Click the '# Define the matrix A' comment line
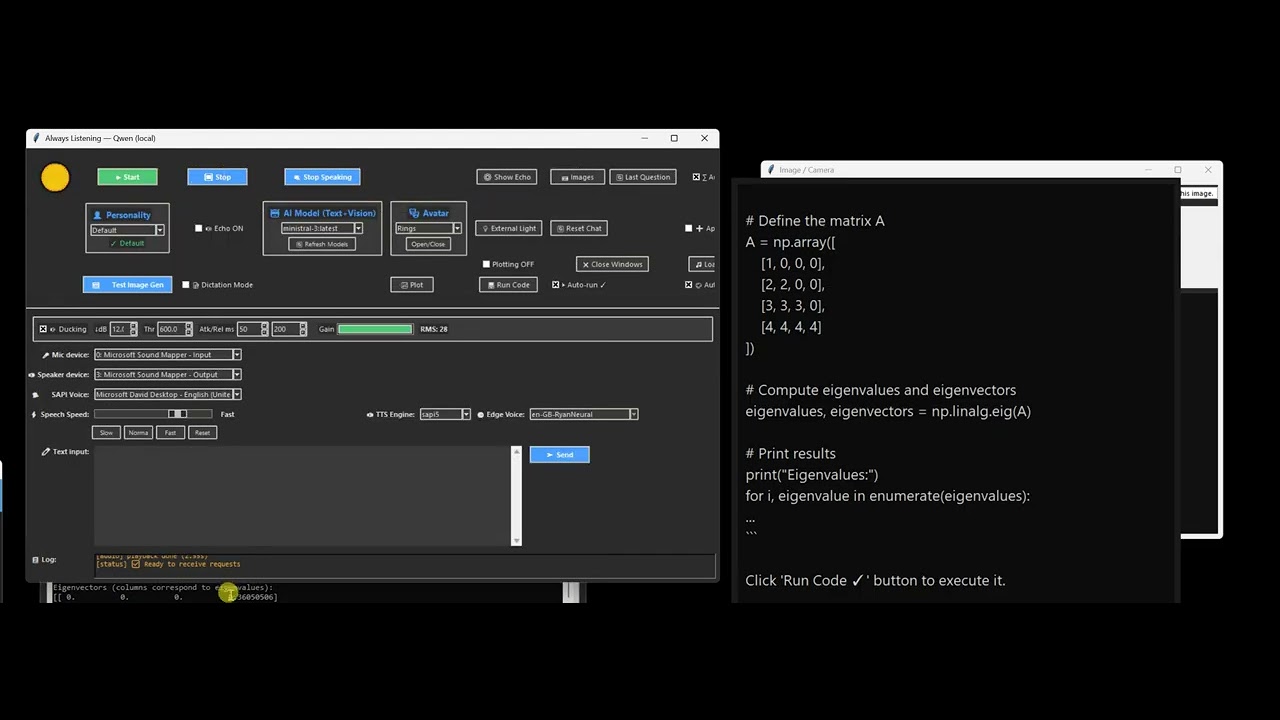Viewport: 1280px width, 720px height. click(815, 221)
